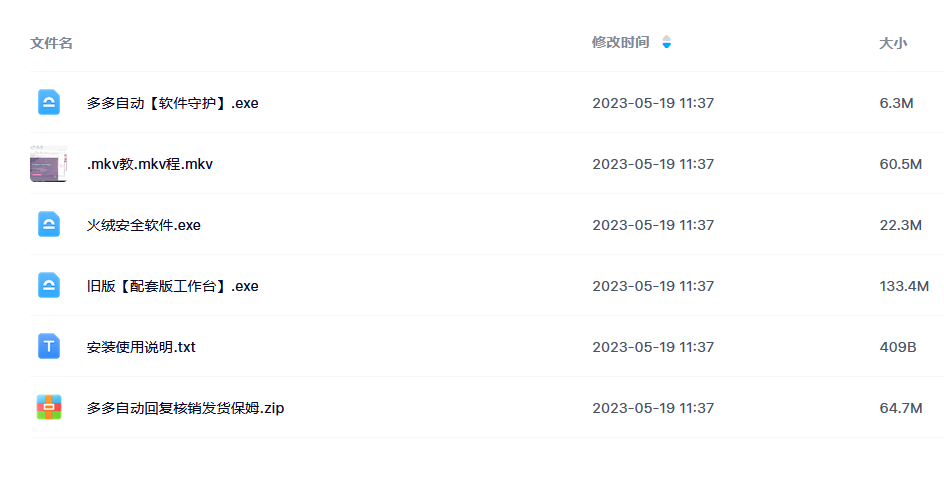This screenshot has height=480, width=944.
Task: Sort by the 文件名 column header
Action: tap(51, 43)
